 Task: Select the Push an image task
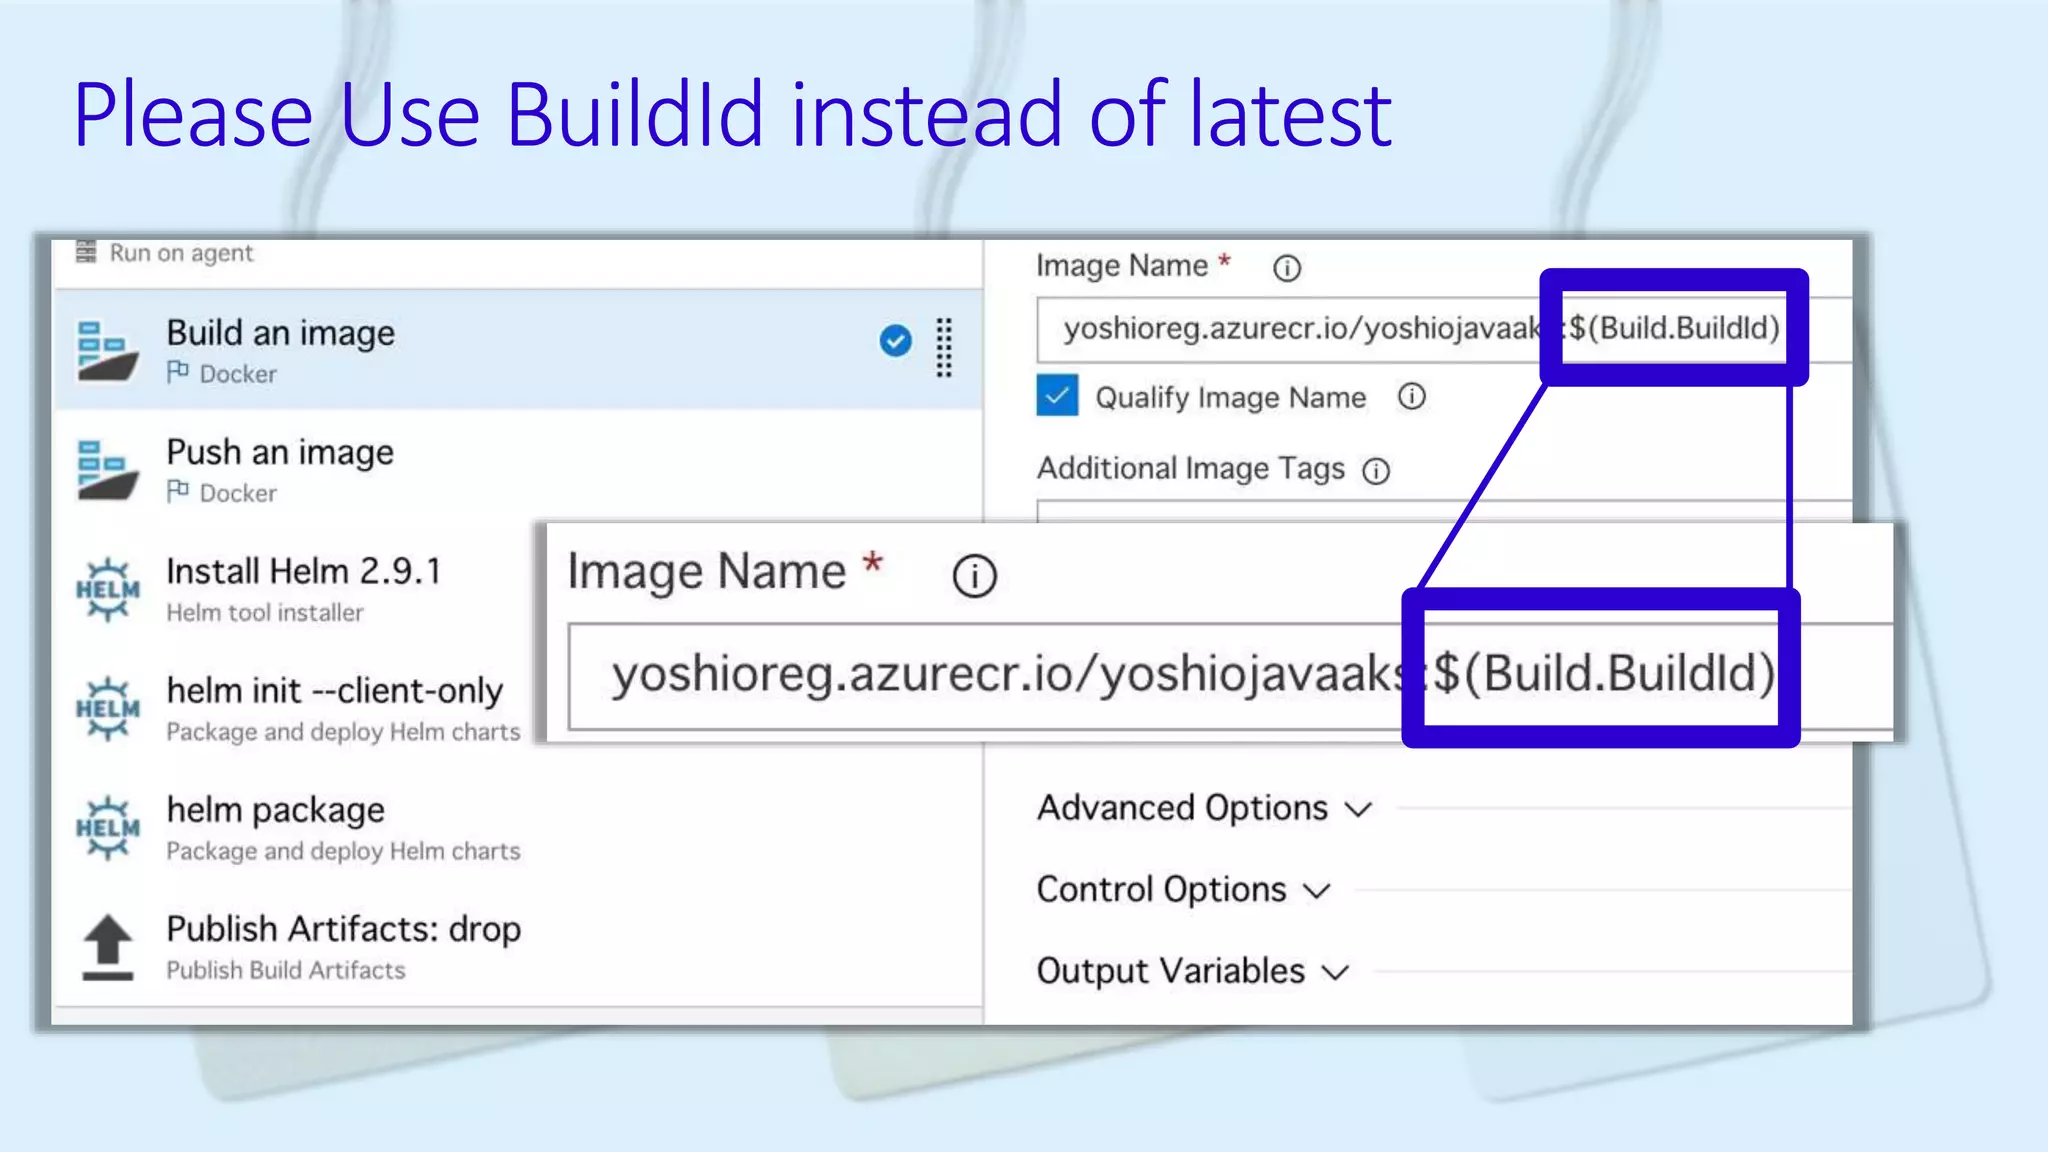pyautogui.click(x=518, y=469)
